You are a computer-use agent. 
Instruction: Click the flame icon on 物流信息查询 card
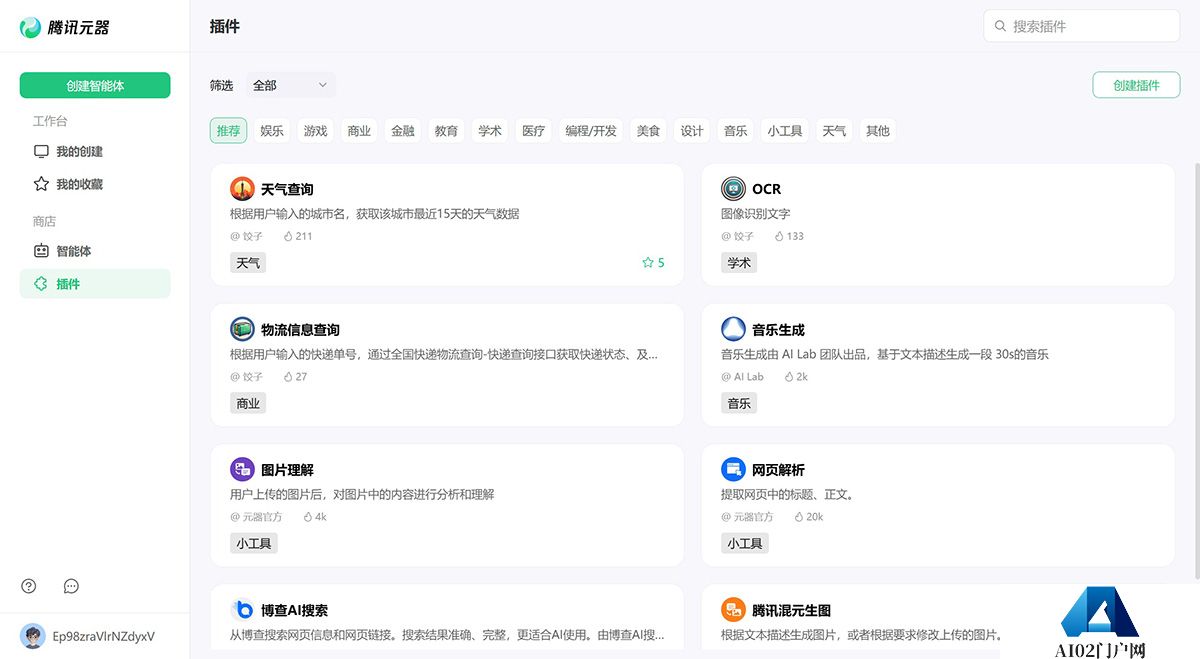coord(288,377)
